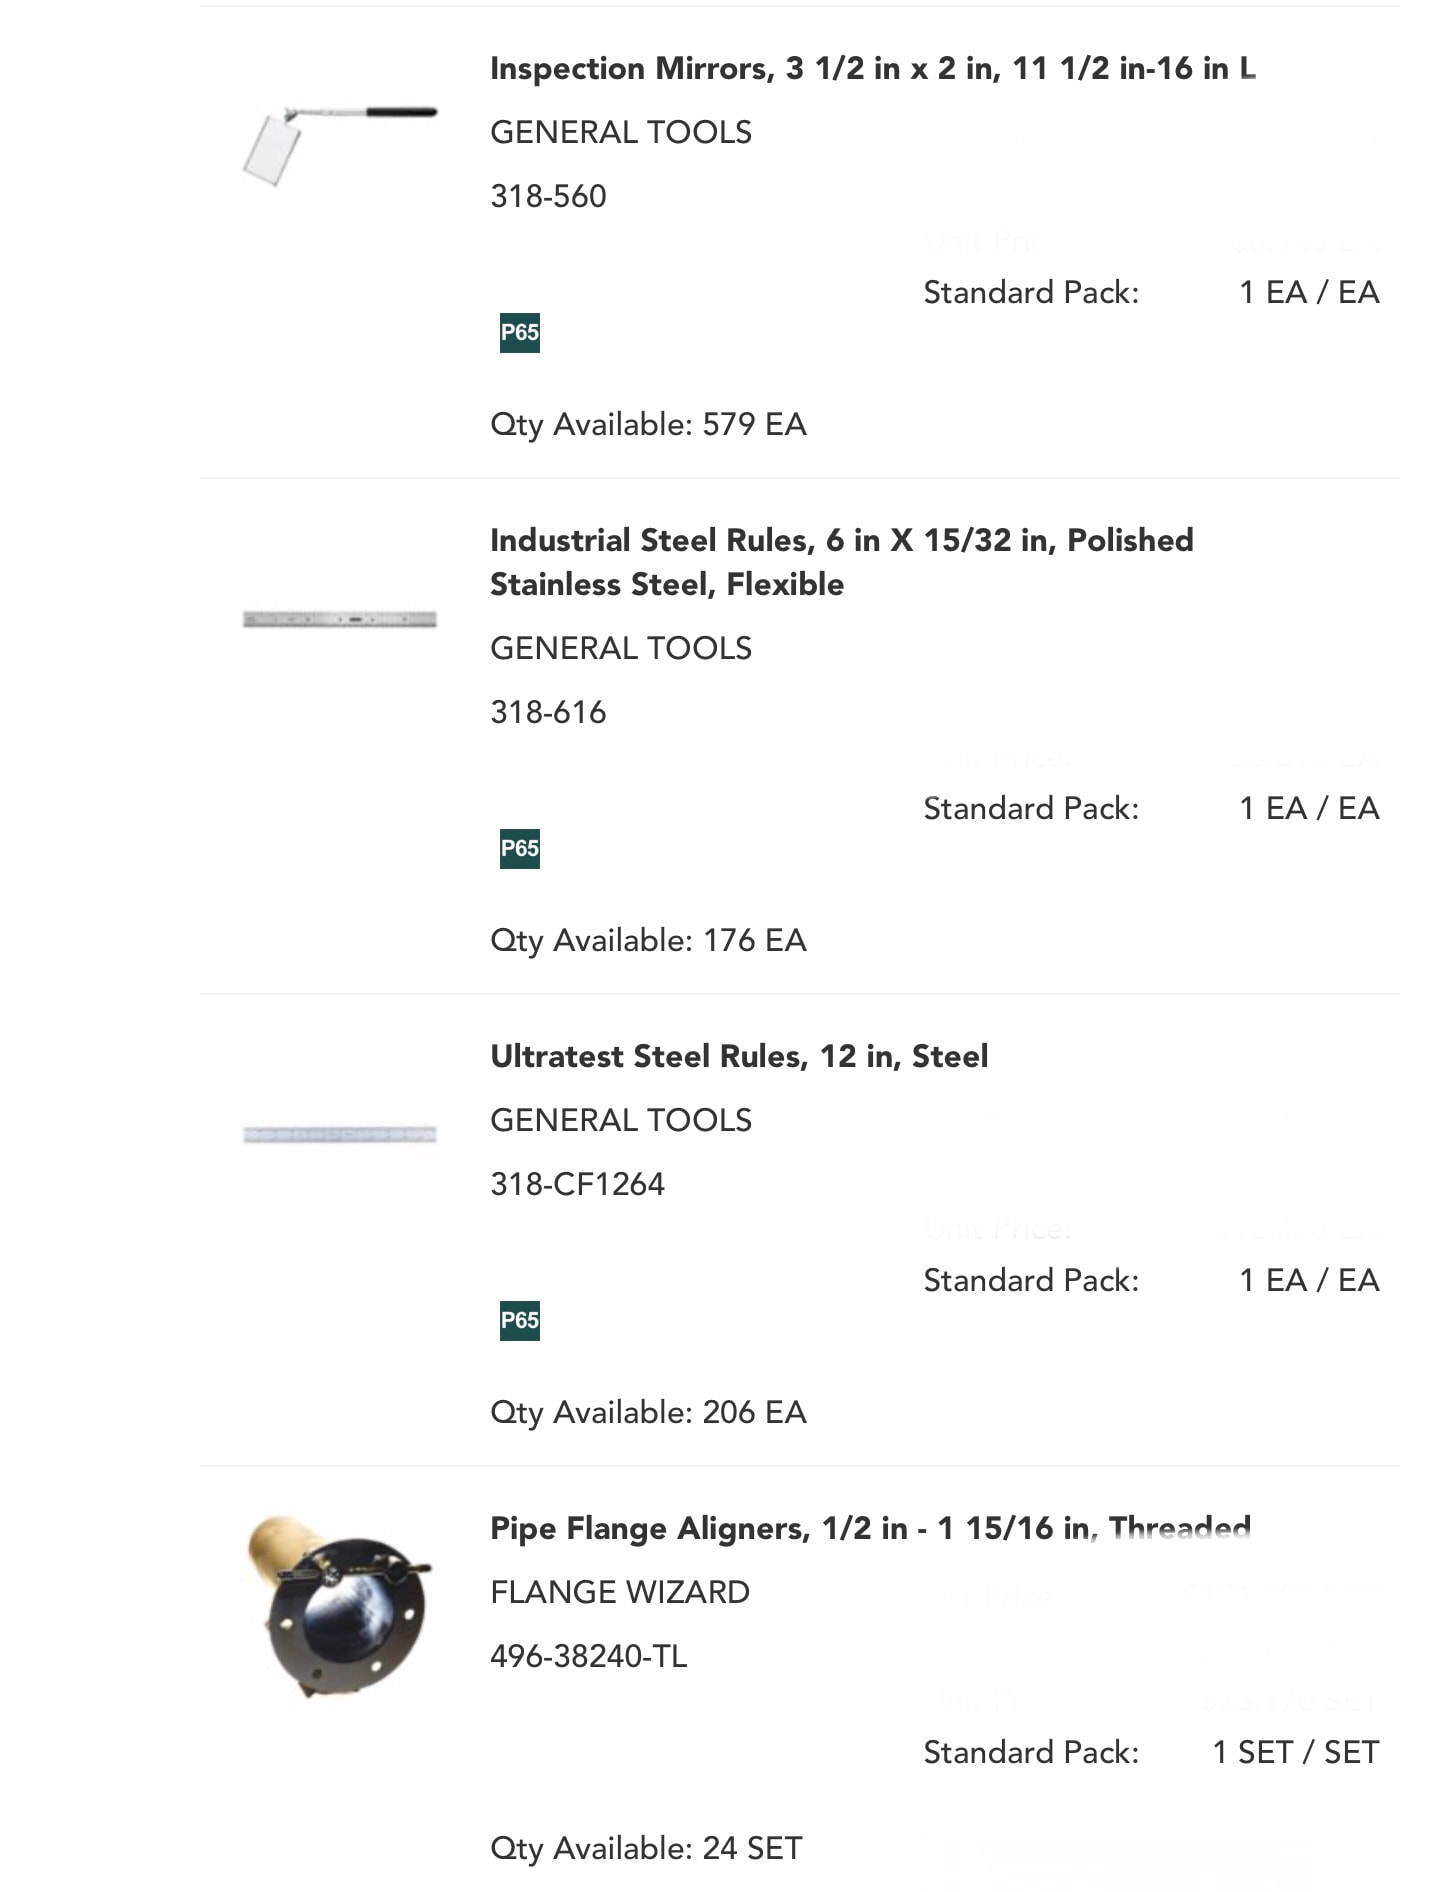Open the Industrial Steel Rules ruler image
Viewport: 1447px width, 1892px height.
[x=340, y=619]
